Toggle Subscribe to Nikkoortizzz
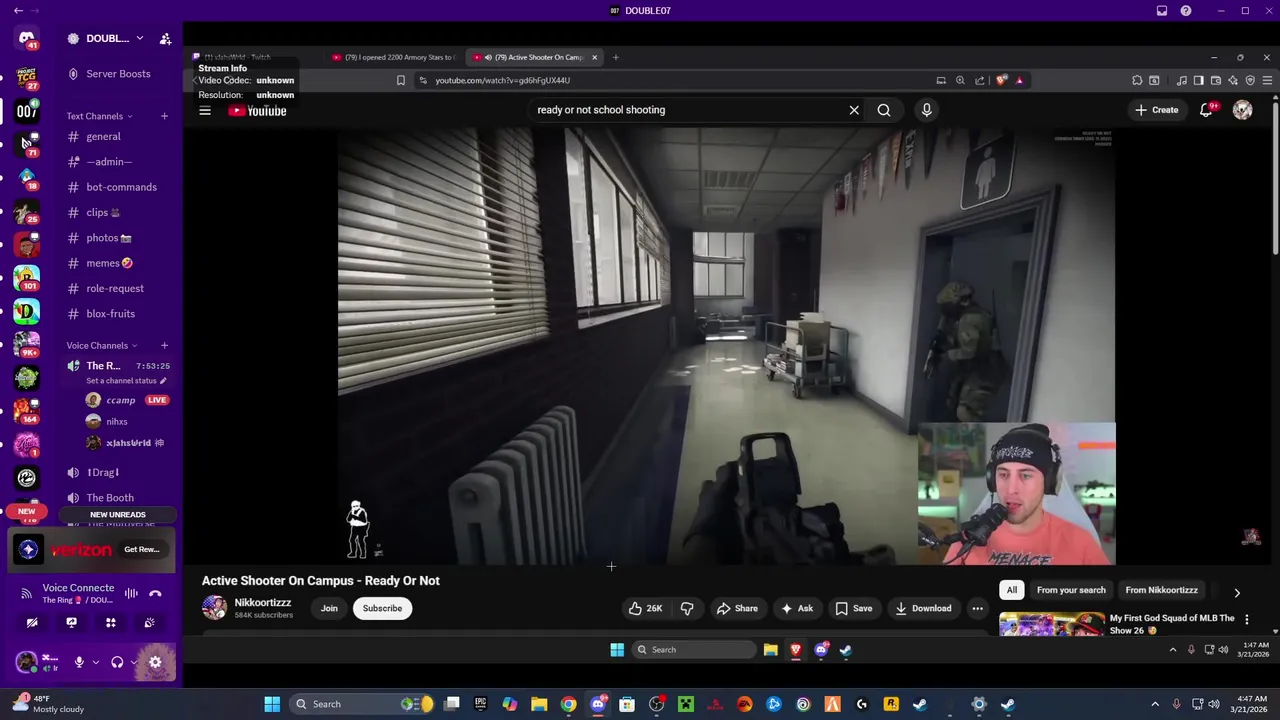The image size is (1280, 720). pos(382,608)
